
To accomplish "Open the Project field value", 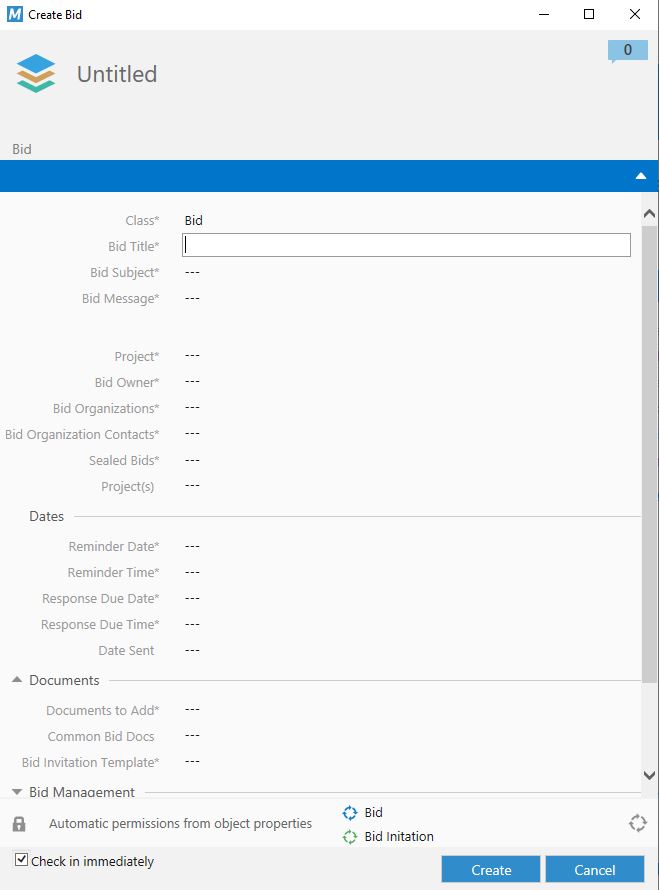I will [193, 356].
